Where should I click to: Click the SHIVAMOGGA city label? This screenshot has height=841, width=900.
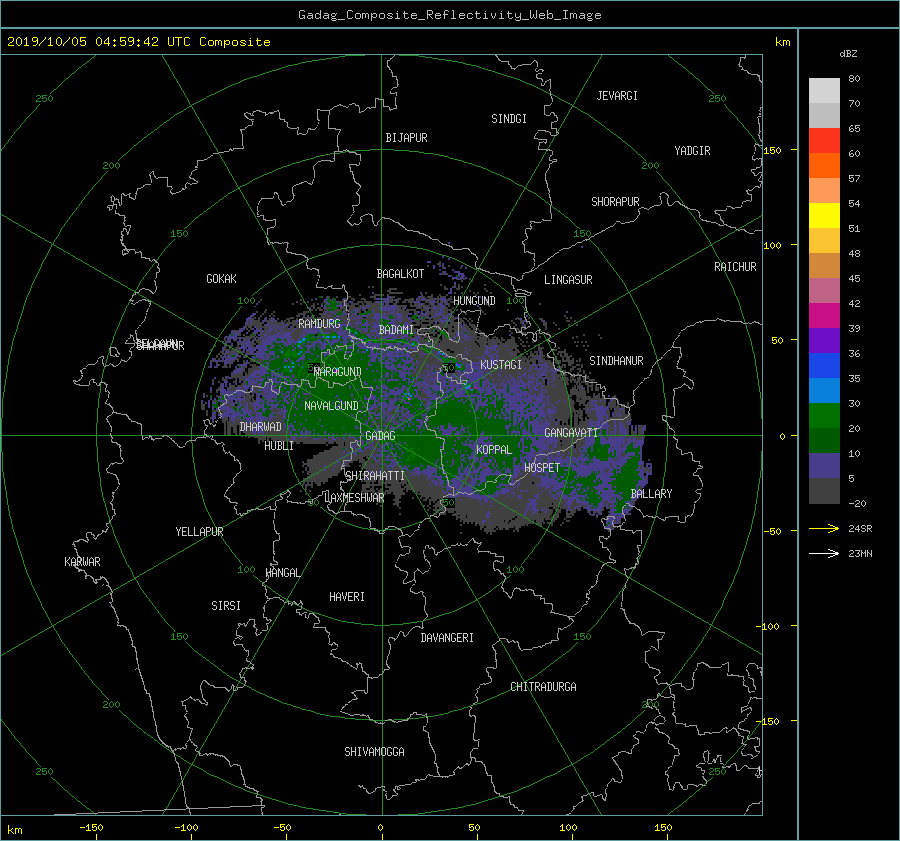pyautogui.click(x=374, y=752)
